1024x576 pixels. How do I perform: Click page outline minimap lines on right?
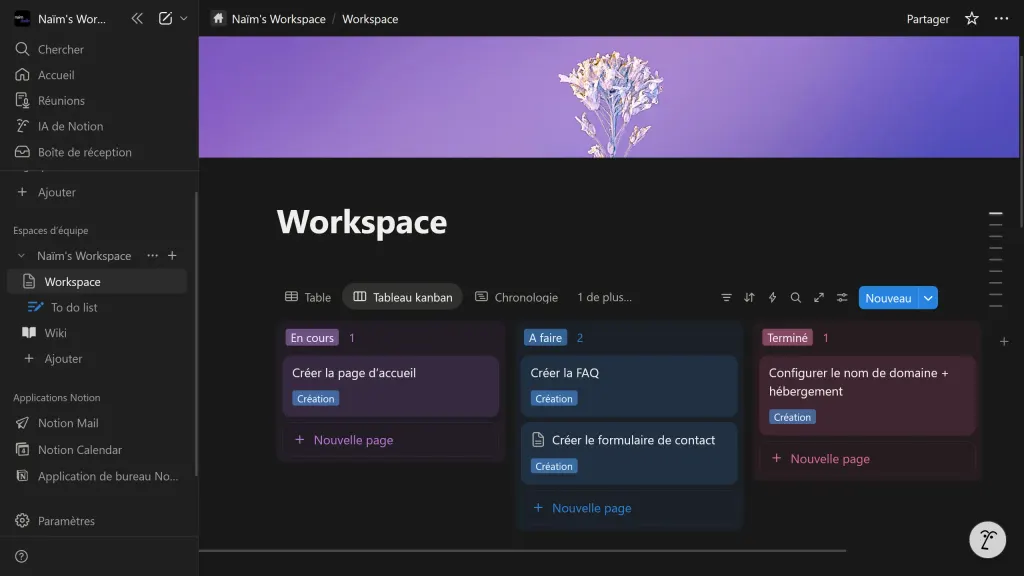coord(995,259)
